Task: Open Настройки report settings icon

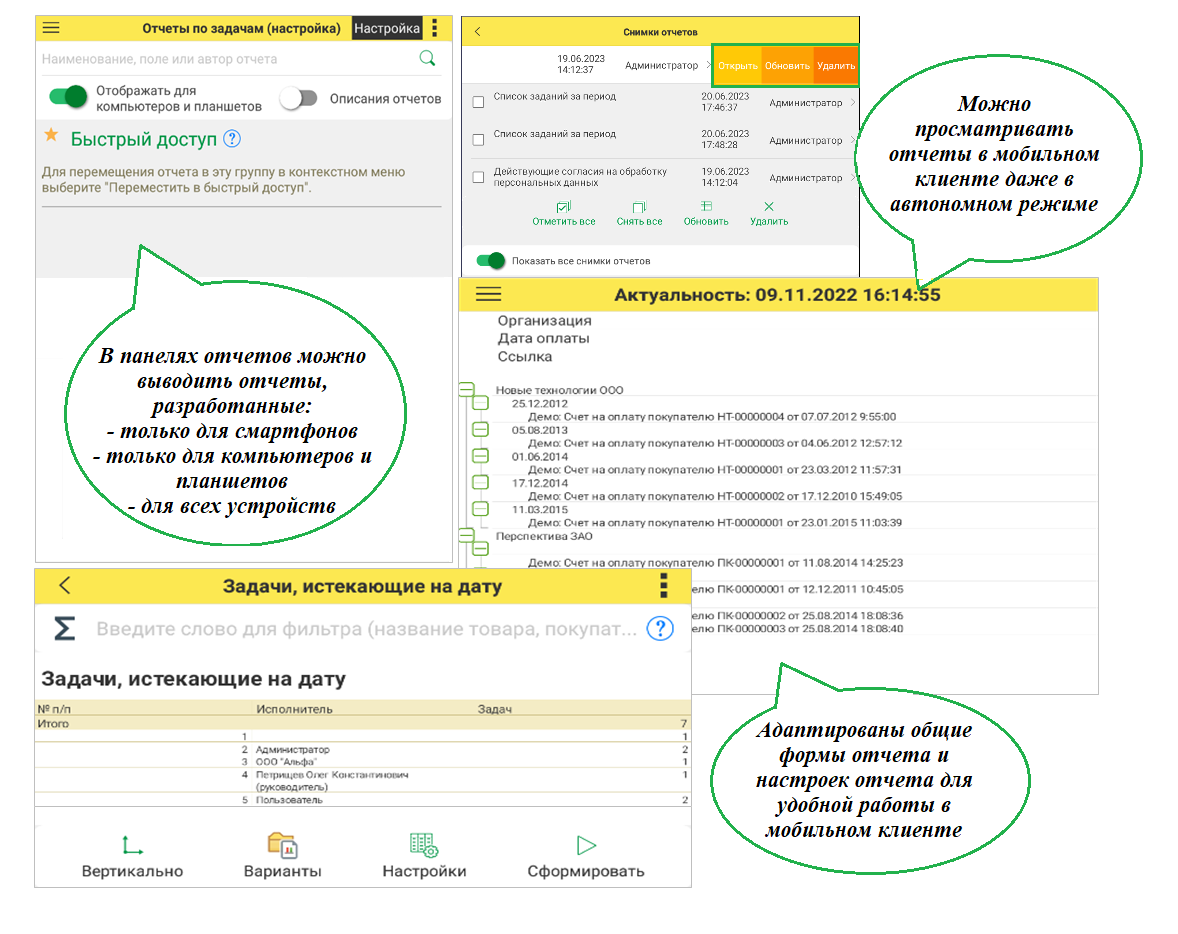Action: (x=424, y=845)
